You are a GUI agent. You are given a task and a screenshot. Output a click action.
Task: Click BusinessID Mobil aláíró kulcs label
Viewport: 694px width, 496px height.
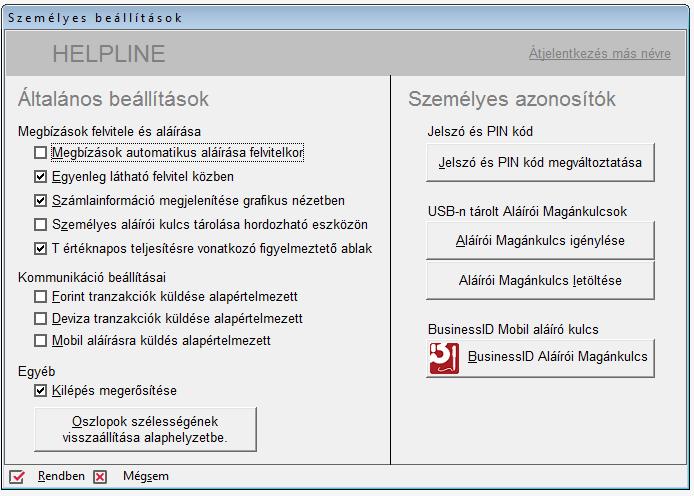[x=513, y=329]
